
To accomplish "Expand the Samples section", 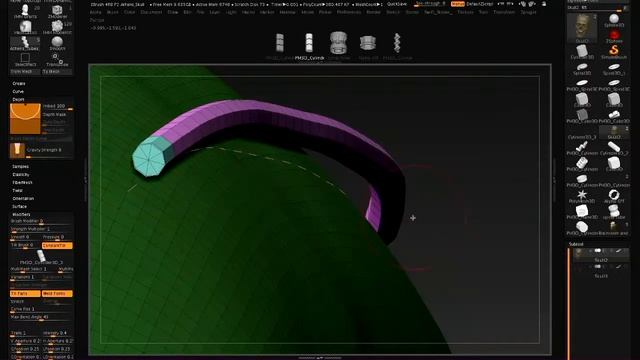I will (x=20, y=167).
